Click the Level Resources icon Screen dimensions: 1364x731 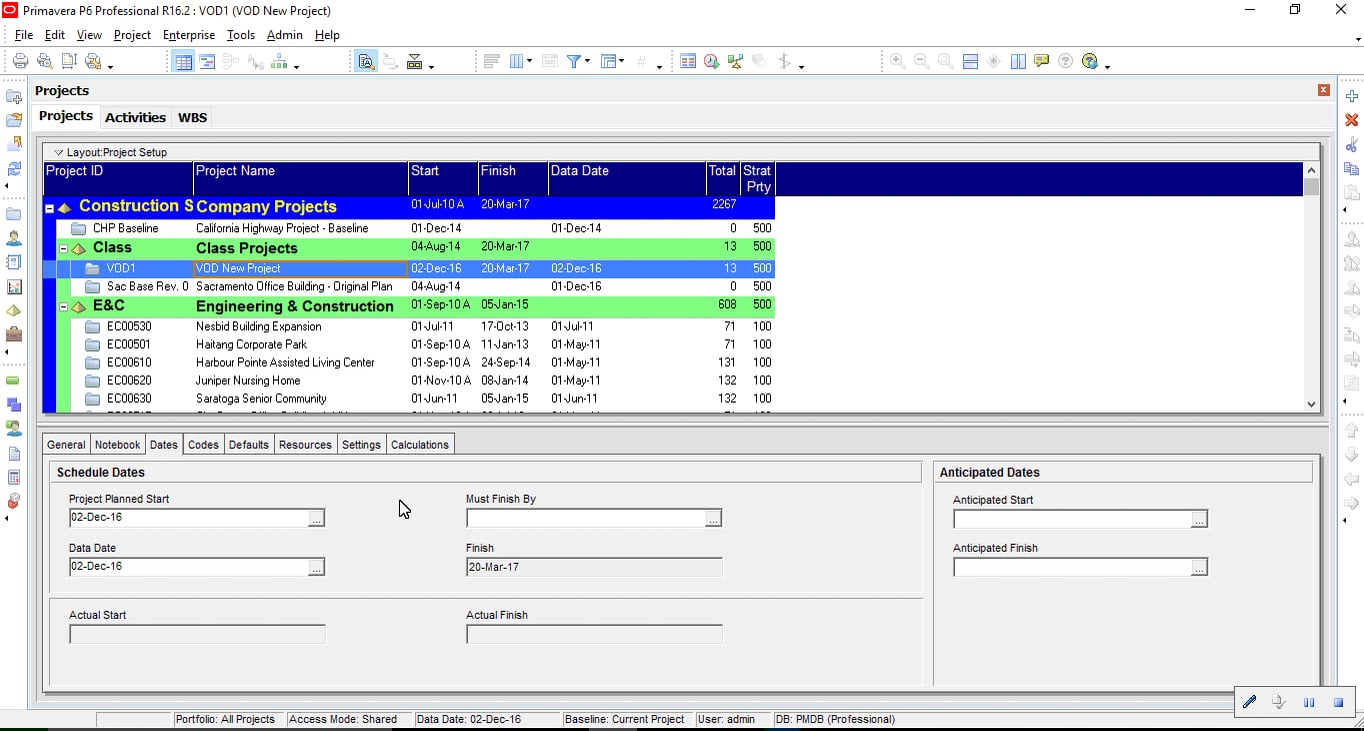coord(735,61)
